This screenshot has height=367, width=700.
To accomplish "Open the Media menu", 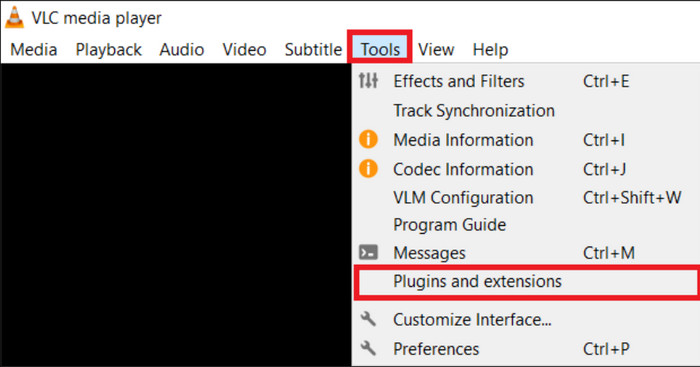I will [34, 50].
